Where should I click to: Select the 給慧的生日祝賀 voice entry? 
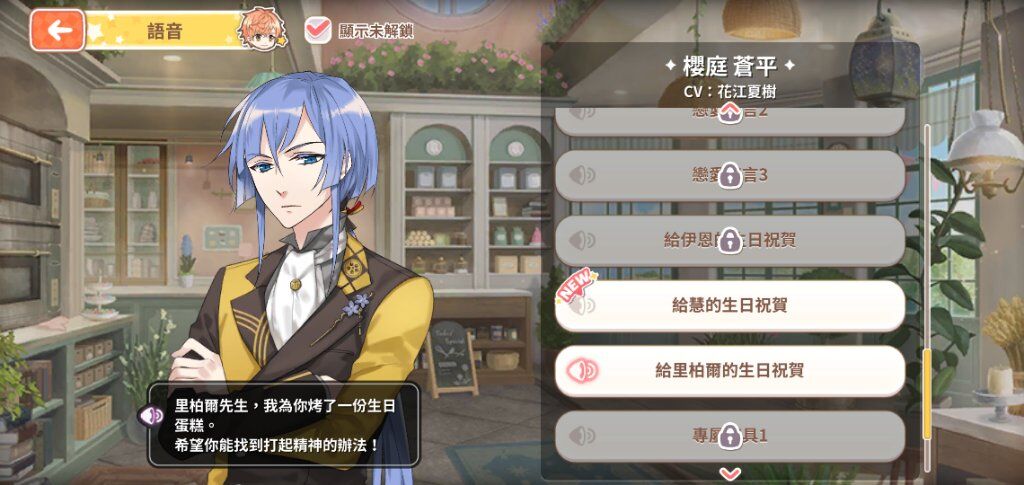(x=729, y=305)
